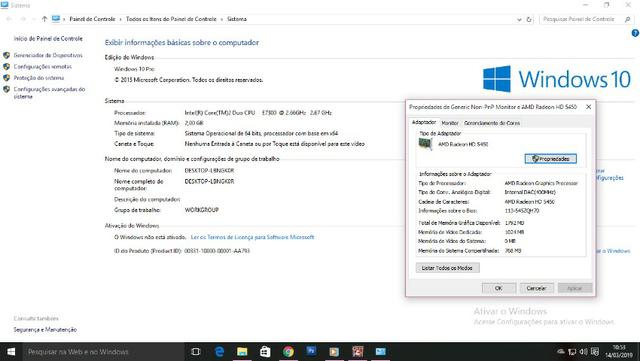The image size is (640, 361).
Task: Open the System window taskbar icon
Action: pos(380,352)
